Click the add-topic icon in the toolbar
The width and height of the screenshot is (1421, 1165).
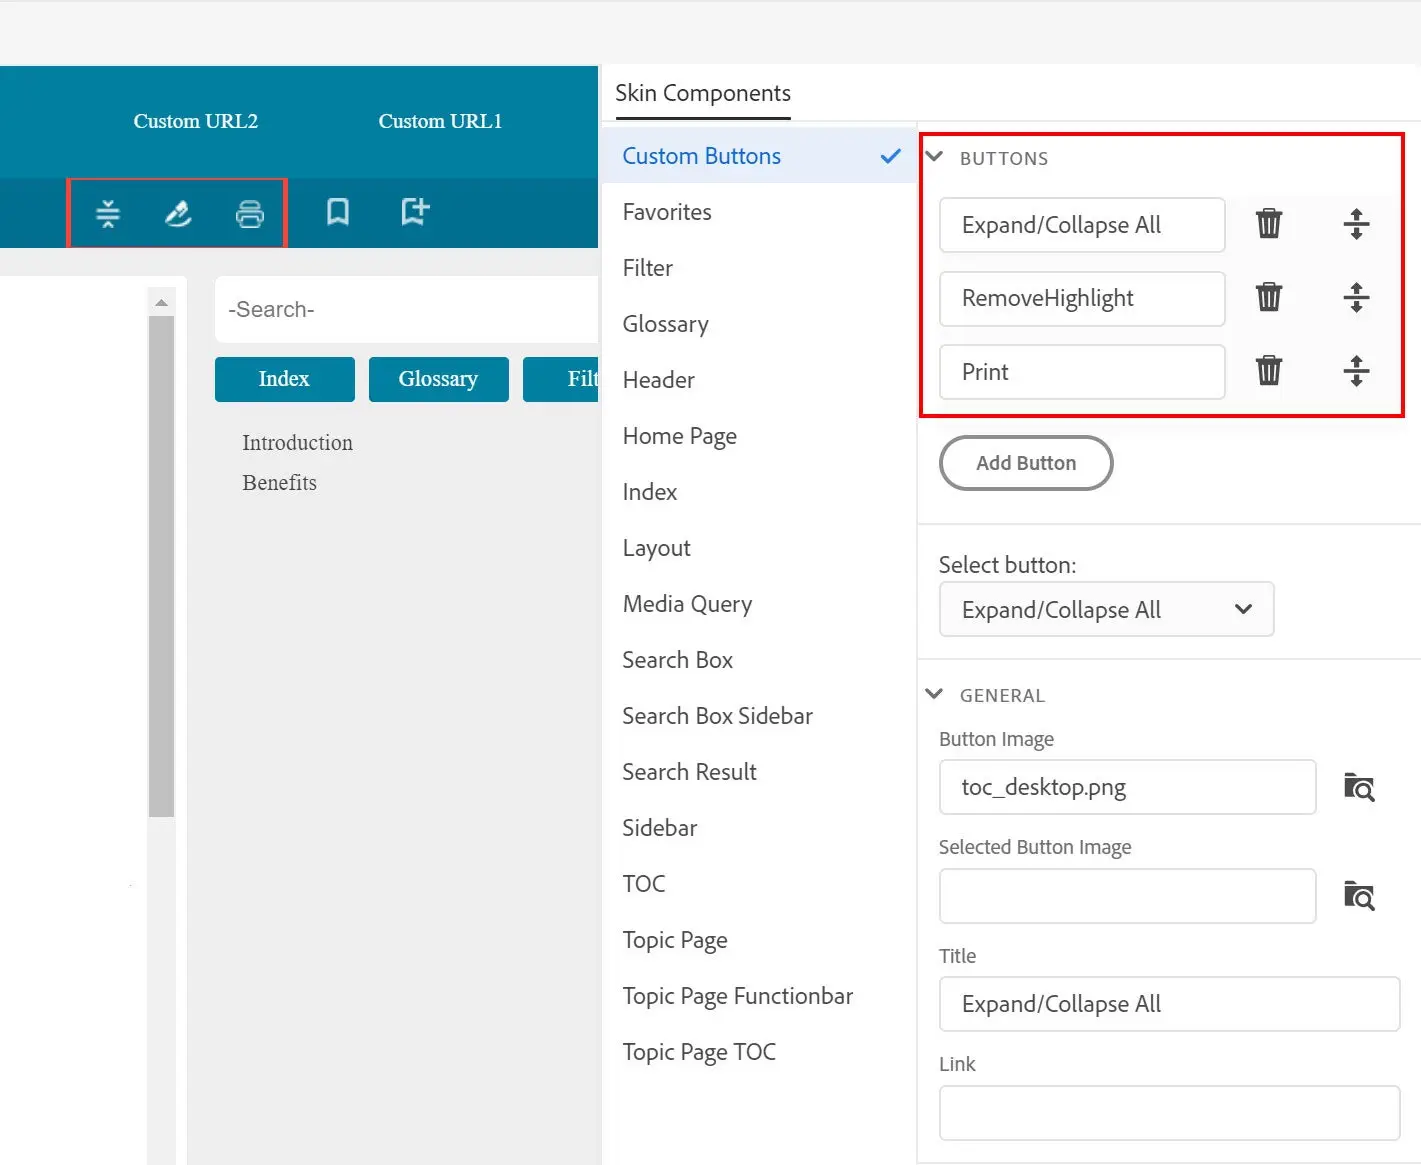coord(413,212)
